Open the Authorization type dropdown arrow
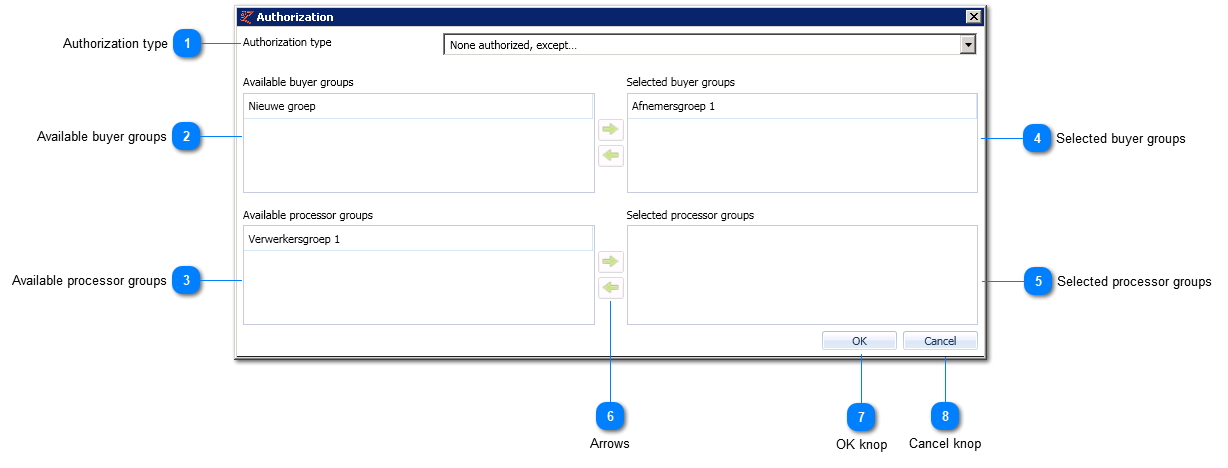Viewport: 1228px width, 468px height. [x=967, y=45]
